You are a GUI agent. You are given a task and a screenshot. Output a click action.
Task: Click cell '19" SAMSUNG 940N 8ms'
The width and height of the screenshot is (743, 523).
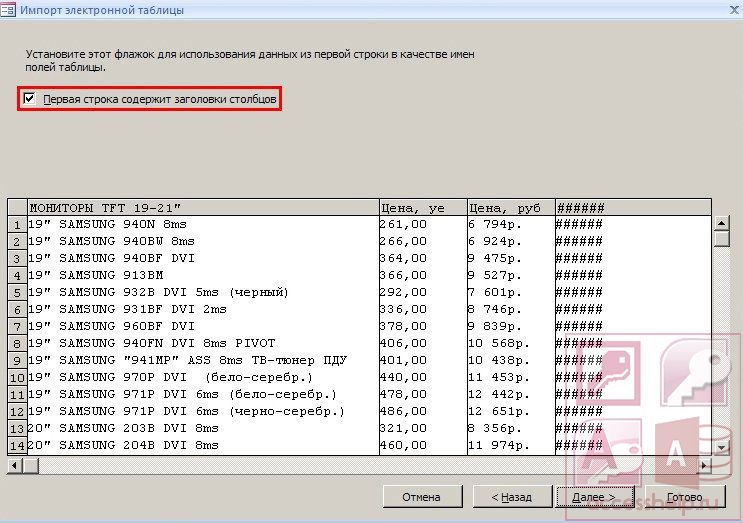[203, 225]
